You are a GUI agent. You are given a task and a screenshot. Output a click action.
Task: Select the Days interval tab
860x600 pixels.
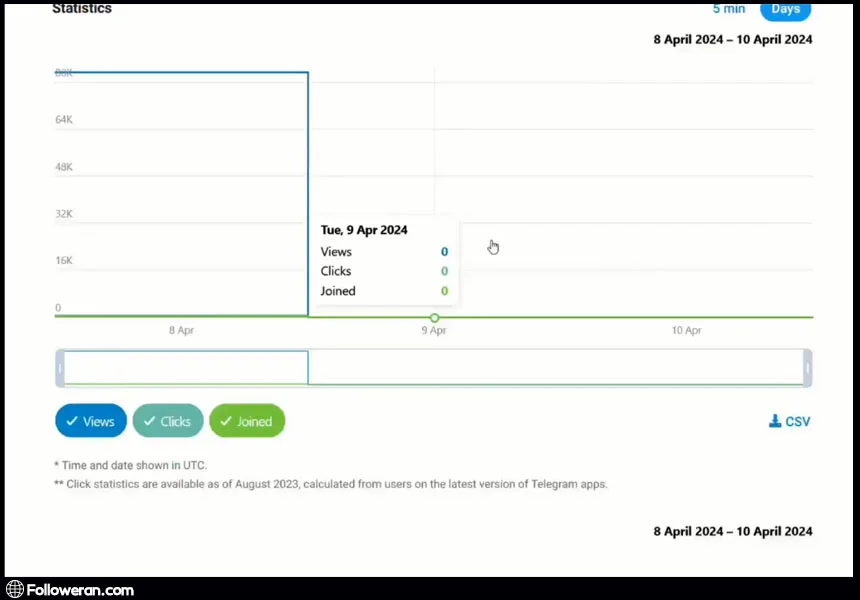coord(785,9)
